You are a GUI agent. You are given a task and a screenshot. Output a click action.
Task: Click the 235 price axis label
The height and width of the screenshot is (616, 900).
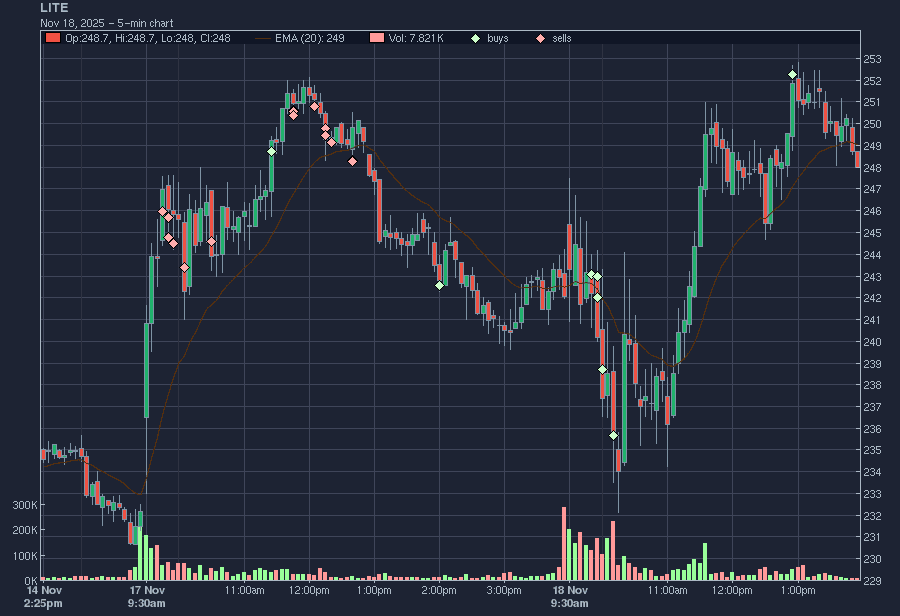point(872,451)
